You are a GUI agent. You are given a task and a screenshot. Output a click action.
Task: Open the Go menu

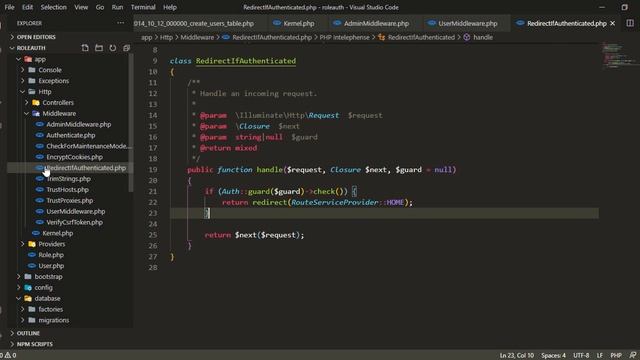pos(100,7)
